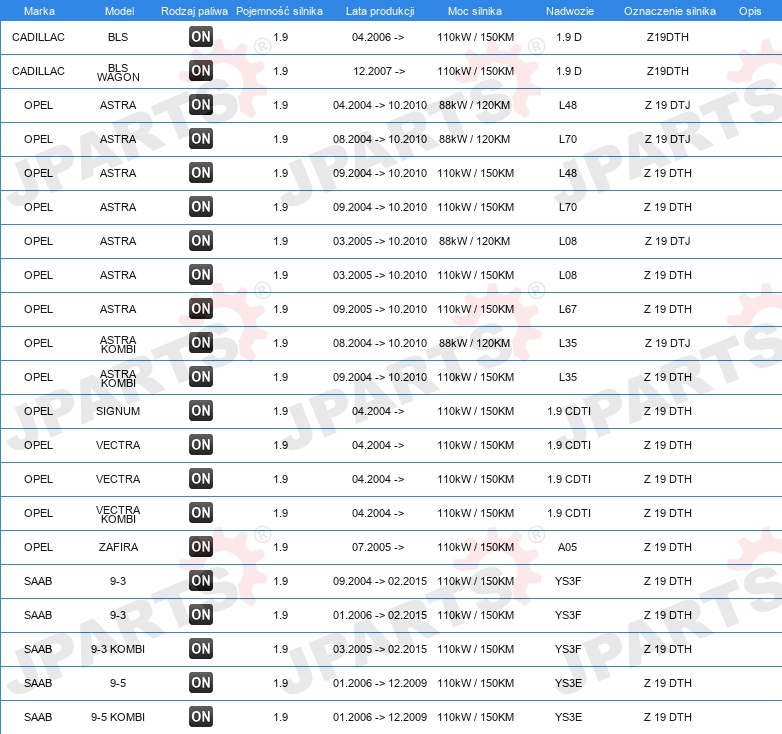The width and height of the screenshot is (782, 734).
Task: Select the 9-3 KOMBI model cell
Action: (118, 649)
